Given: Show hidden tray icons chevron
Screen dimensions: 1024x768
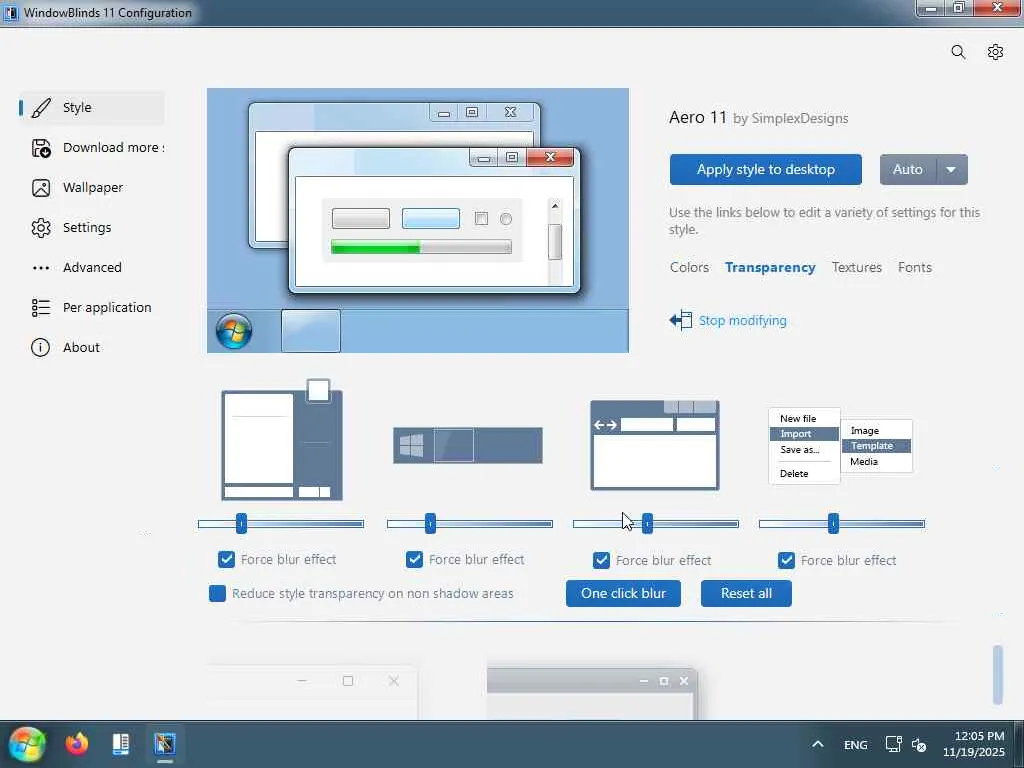Looking at the screenshot, I should coord(818,744).
